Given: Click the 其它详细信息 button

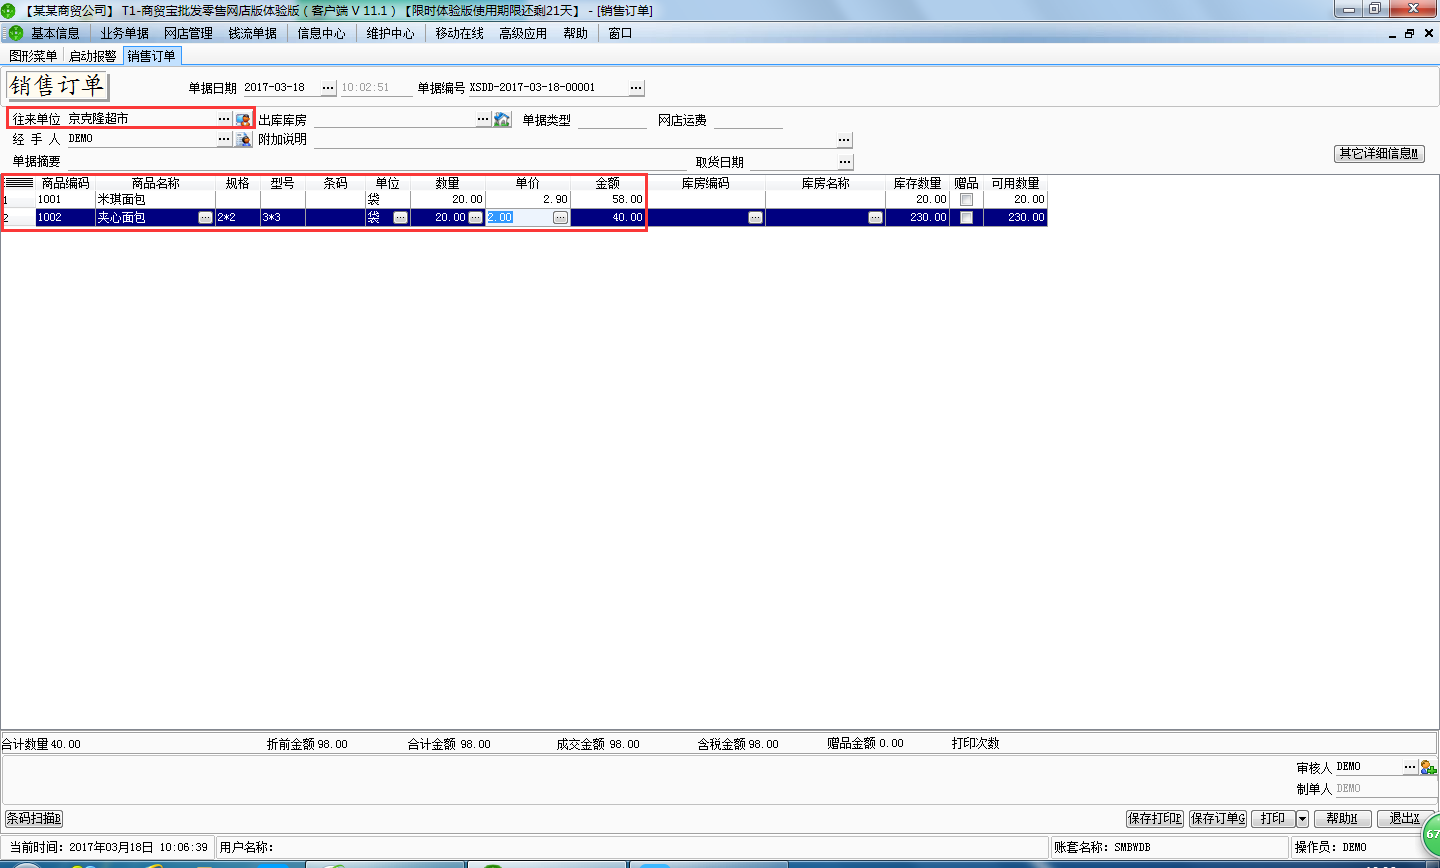Looking at the screenshot, I should tap(1379, 153).
